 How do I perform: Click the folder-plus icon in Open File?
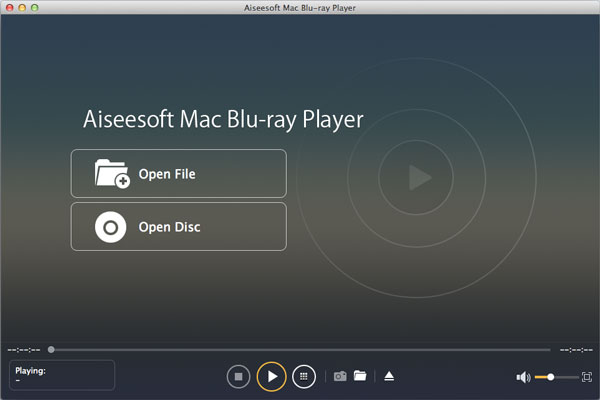[111, 174]
